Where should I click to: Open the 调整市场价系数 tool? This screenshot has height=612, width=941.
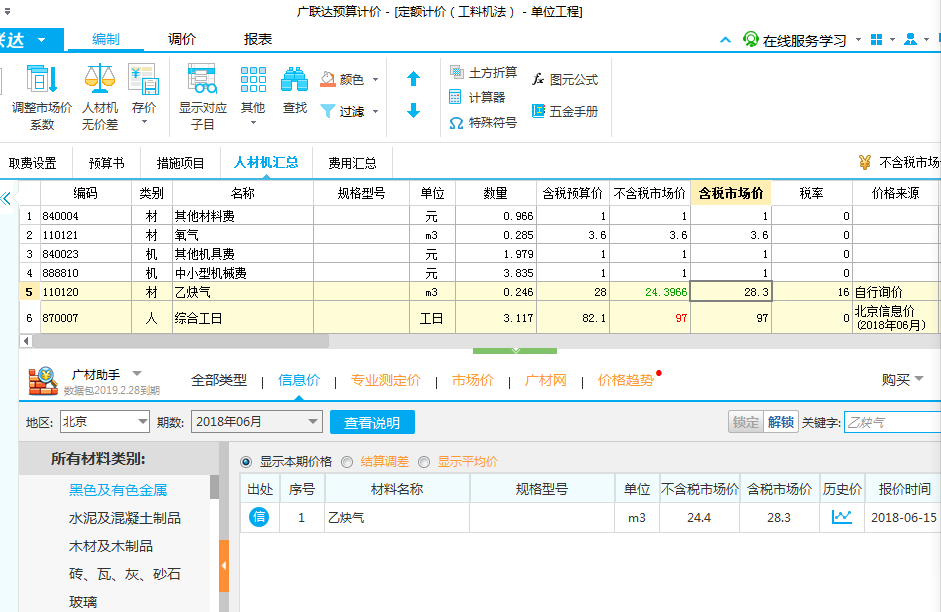click(x=42, y=98)
